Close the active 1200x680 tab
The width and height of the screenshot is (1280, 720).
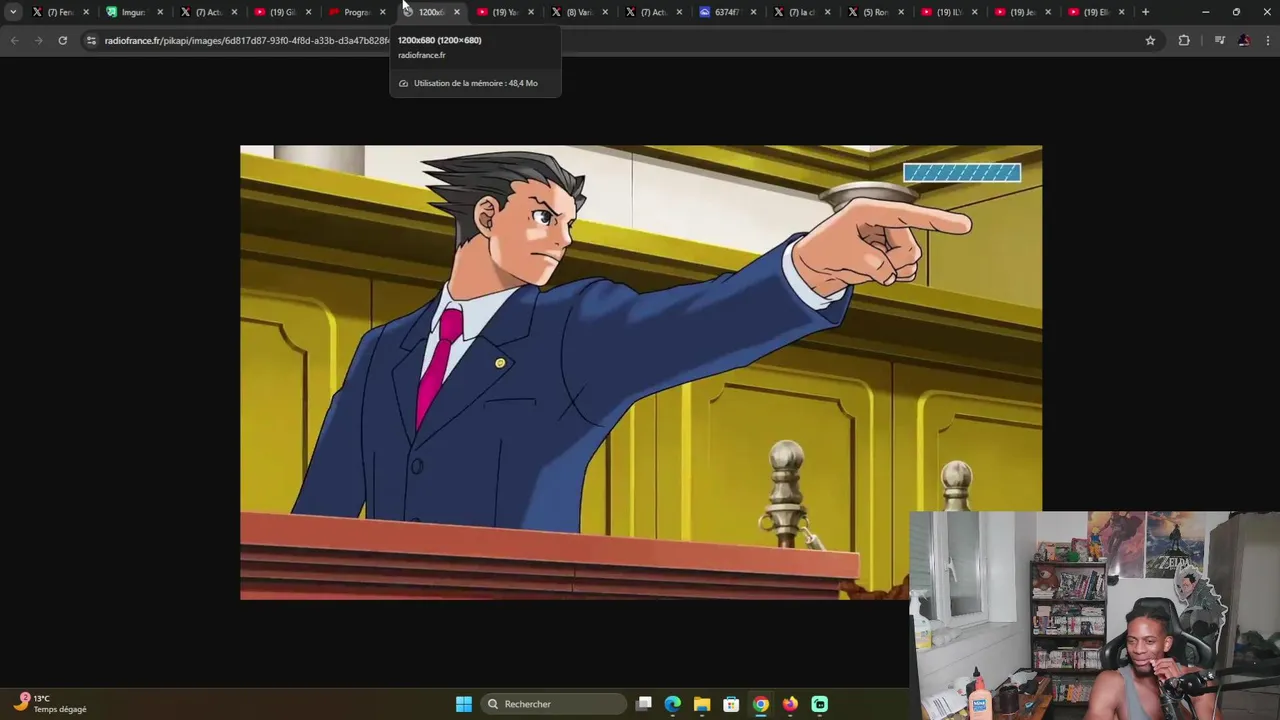[x=457, y=12]
